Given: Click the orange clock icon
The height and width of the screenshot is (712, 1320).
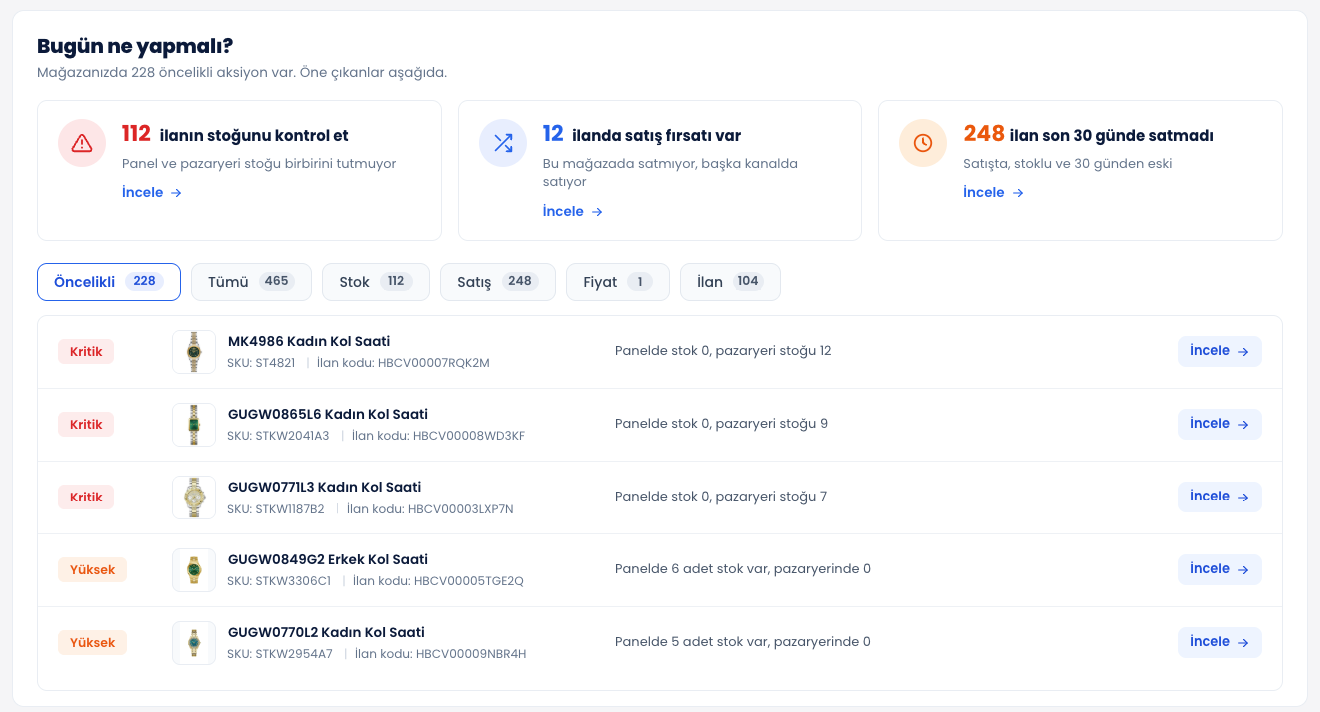Looking at the screenshot, I should tap(923, 143).
